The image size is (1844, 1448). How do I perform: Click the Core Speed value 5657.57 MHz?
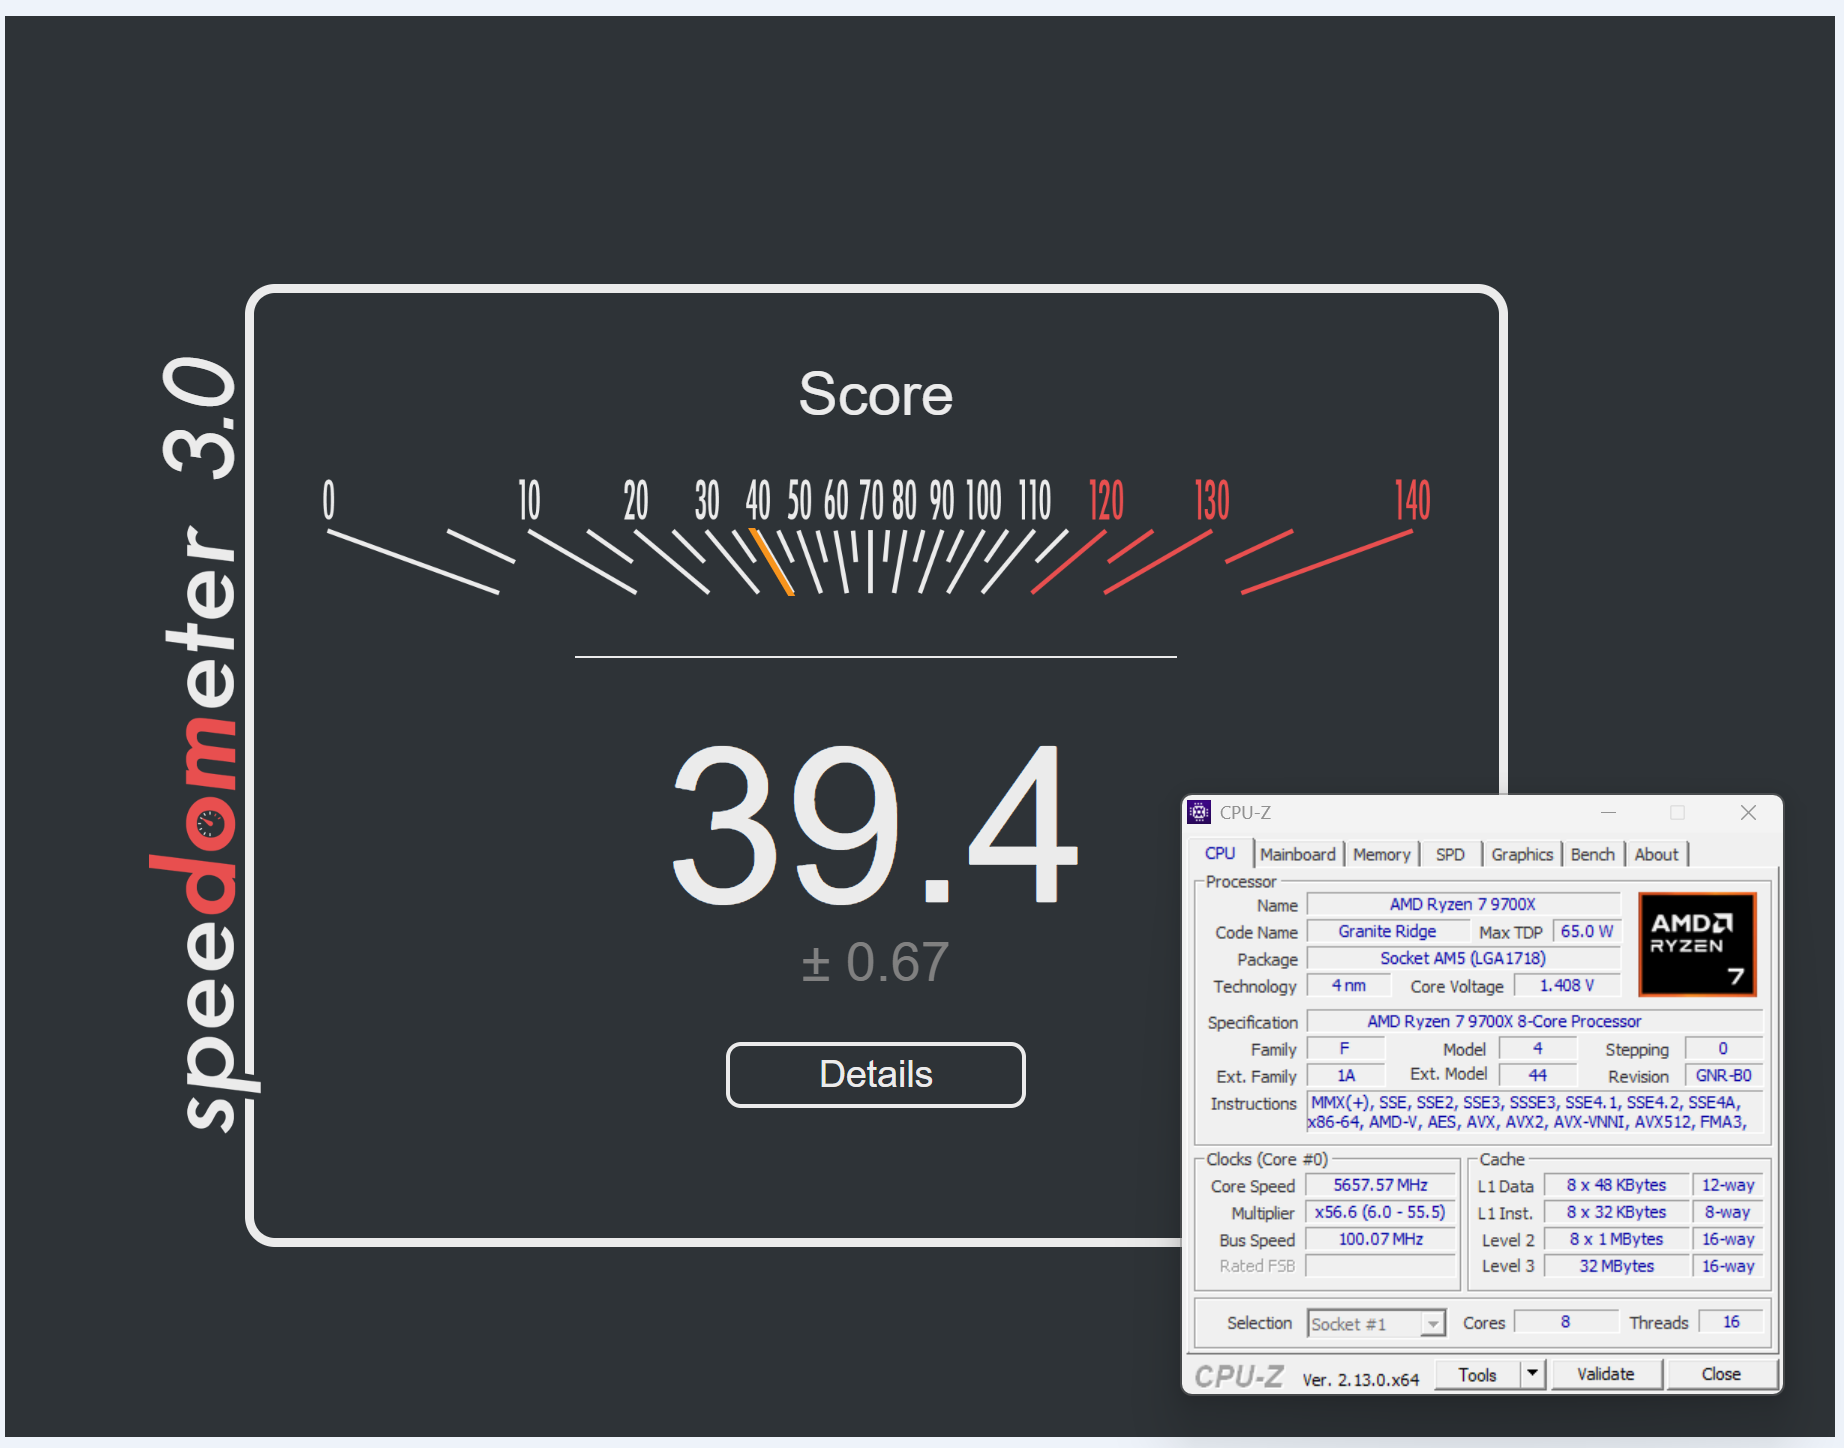(x=1381, y=1185)
